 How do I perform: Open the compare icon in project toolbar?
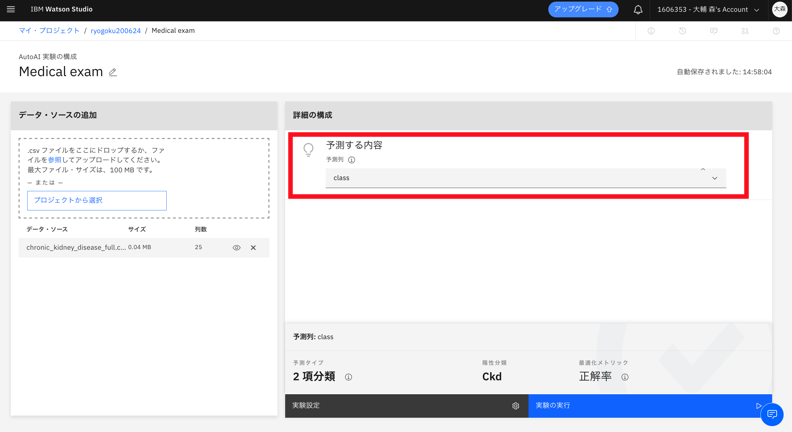point(745,31)
